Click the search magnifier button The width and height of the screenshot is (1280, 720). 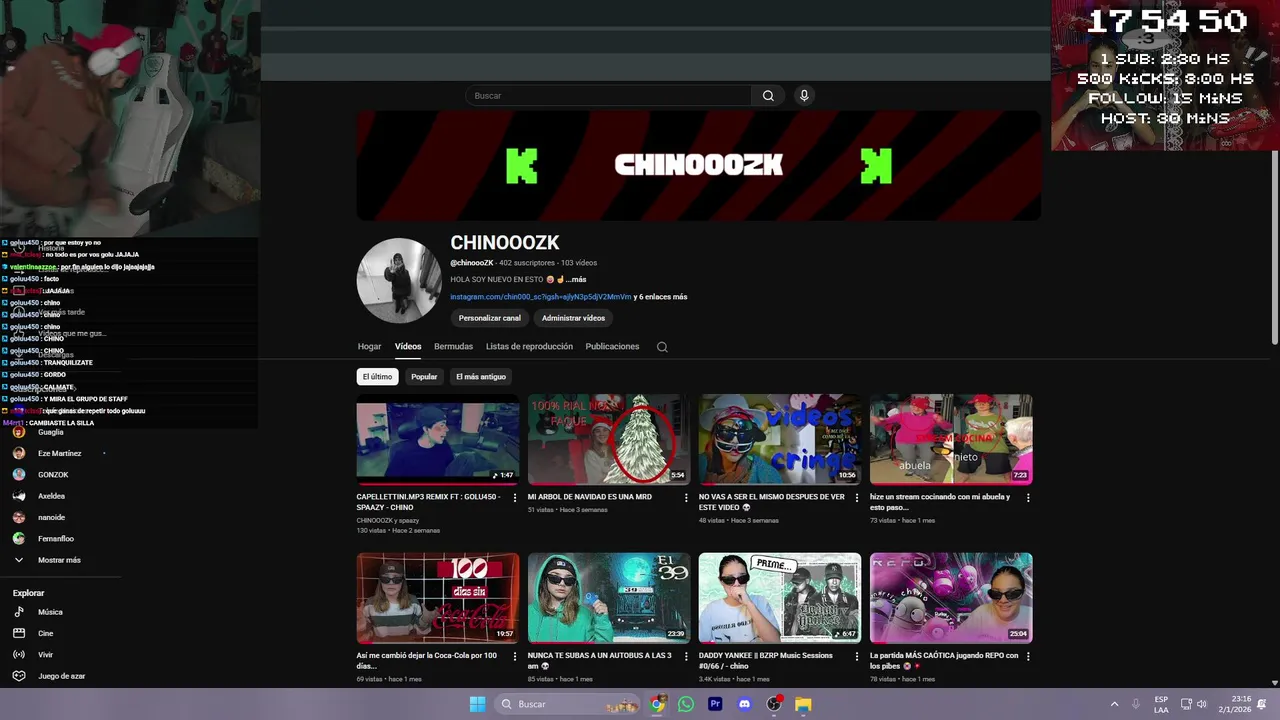pyautogui.click(x=768, y=96)
